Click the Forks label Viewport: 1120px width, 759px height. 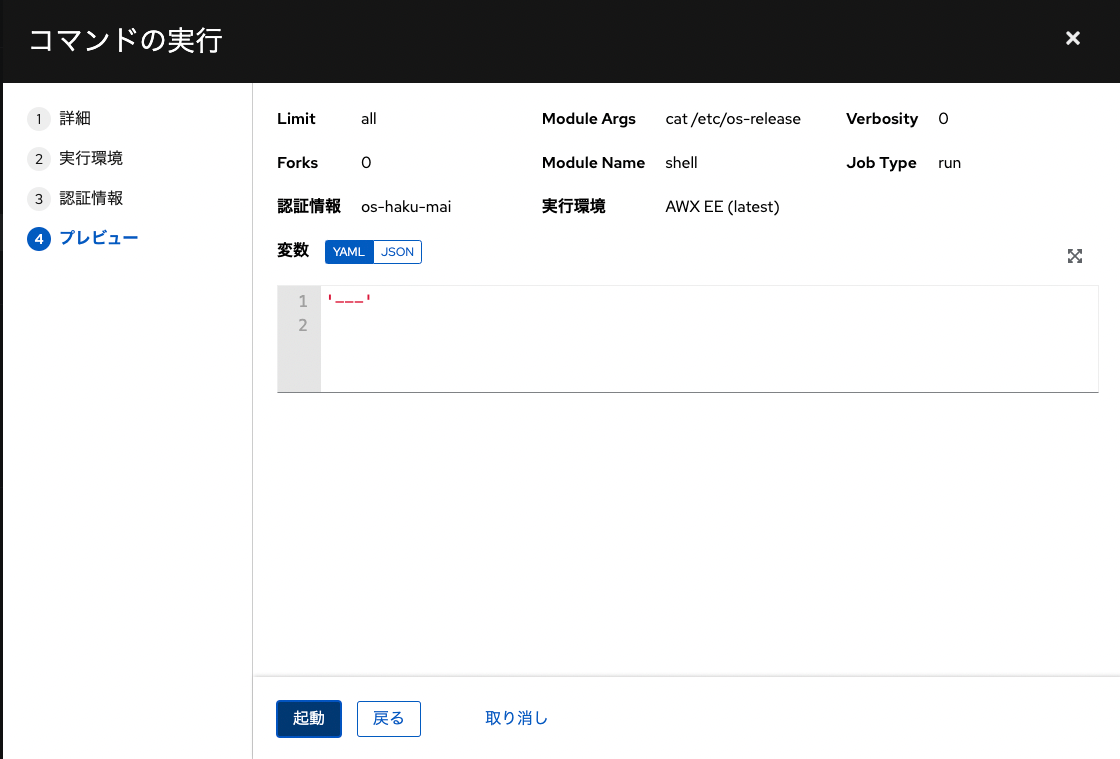click(x=297, y=163)
